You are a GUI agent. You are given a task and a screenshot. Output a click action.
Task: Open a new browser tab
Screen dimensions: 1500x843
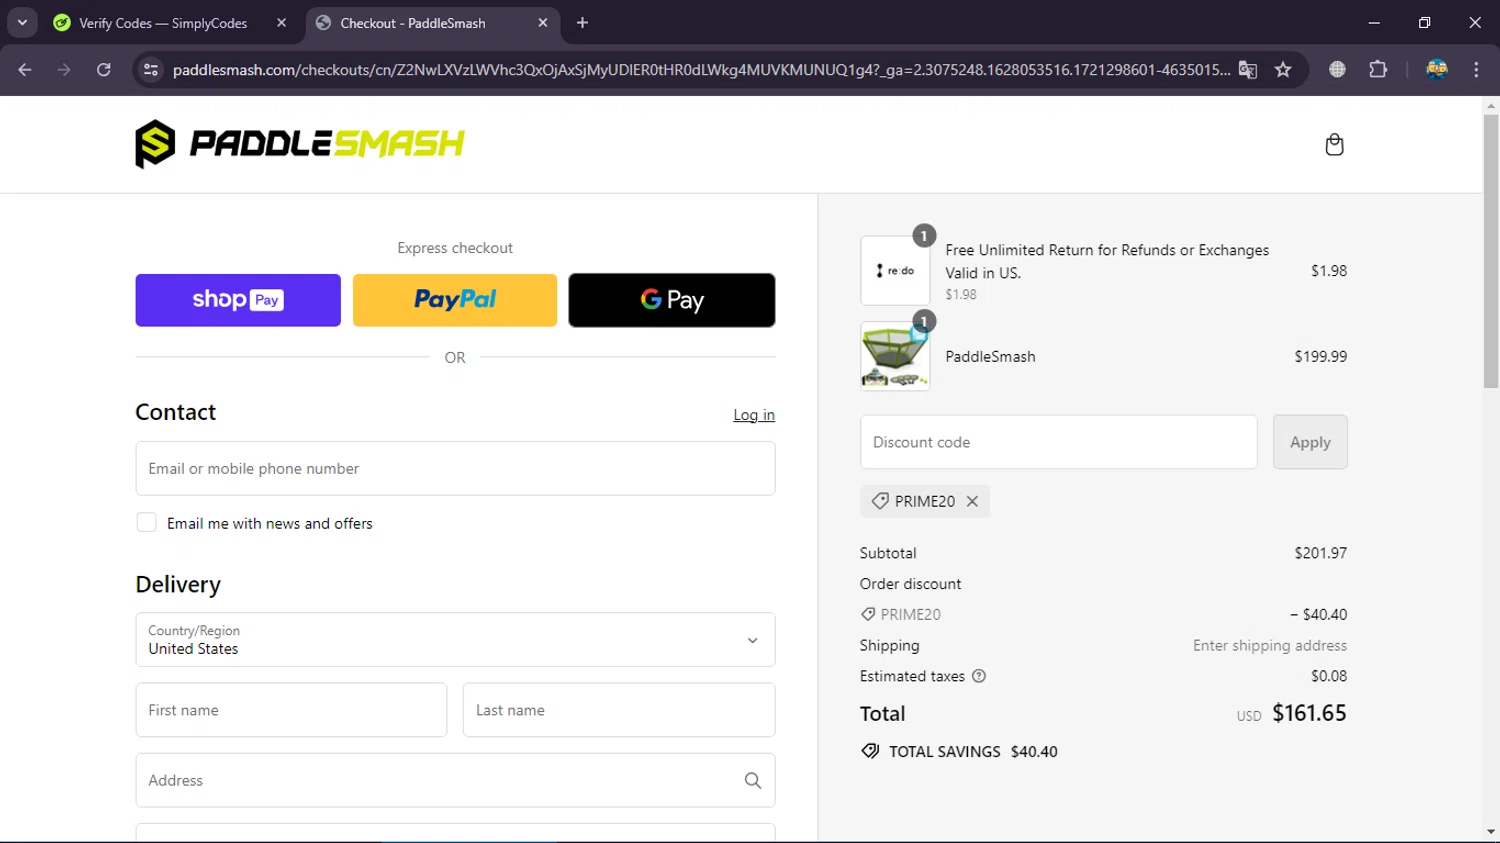pos(583,23)
